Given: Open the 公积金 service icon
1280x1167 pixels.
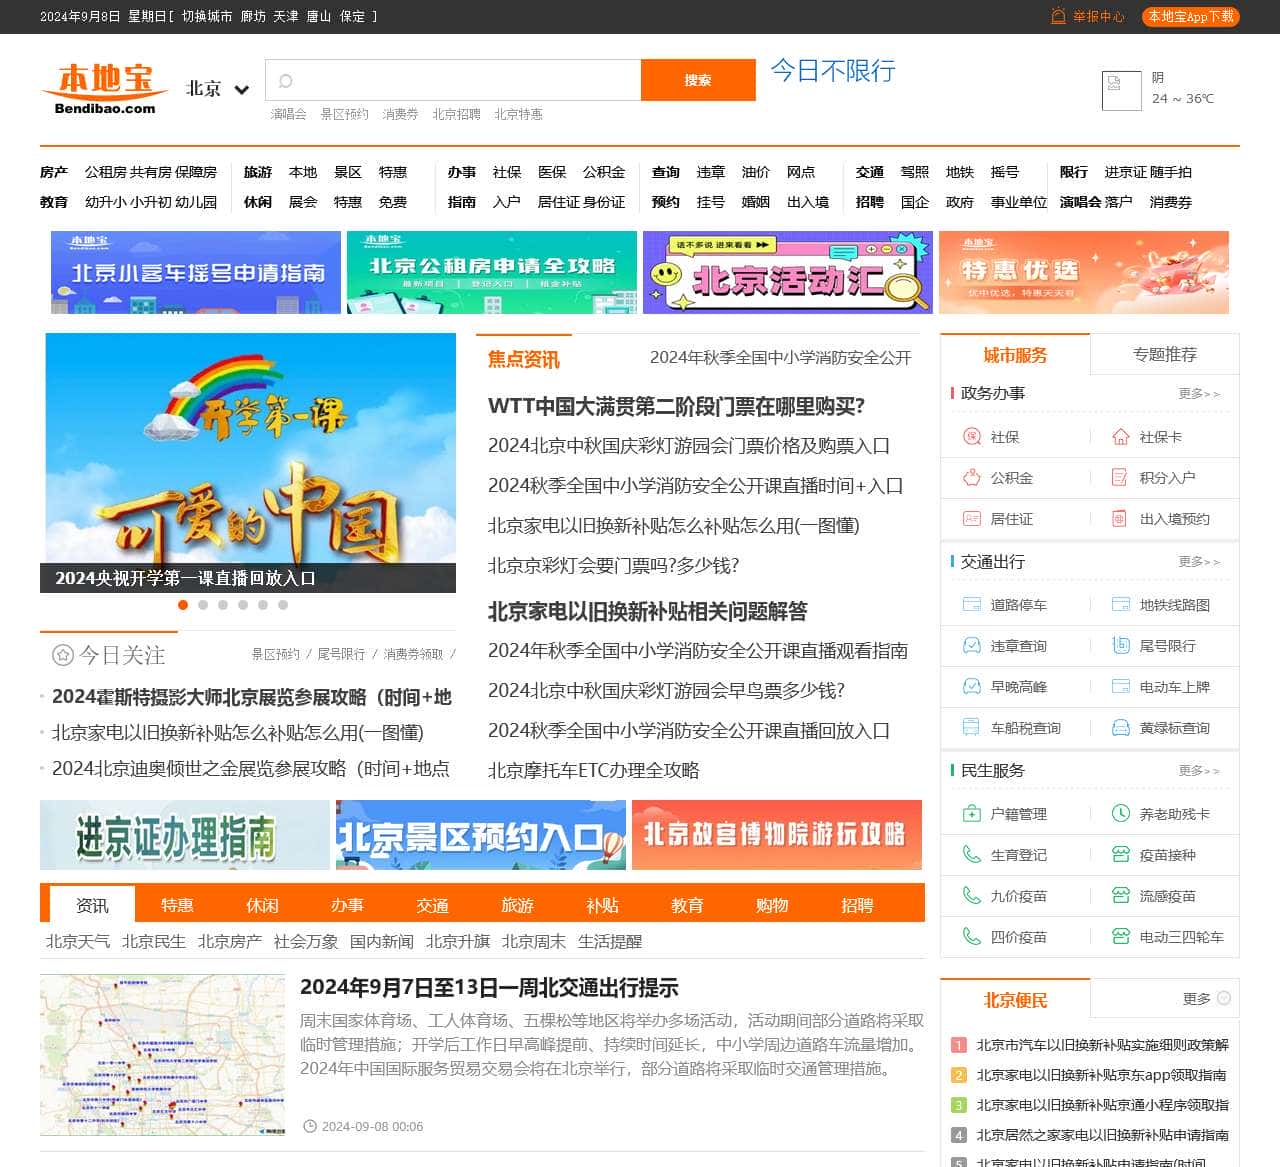Looking at the screenshot, I should pyautogui.click(x=971, y=478).
